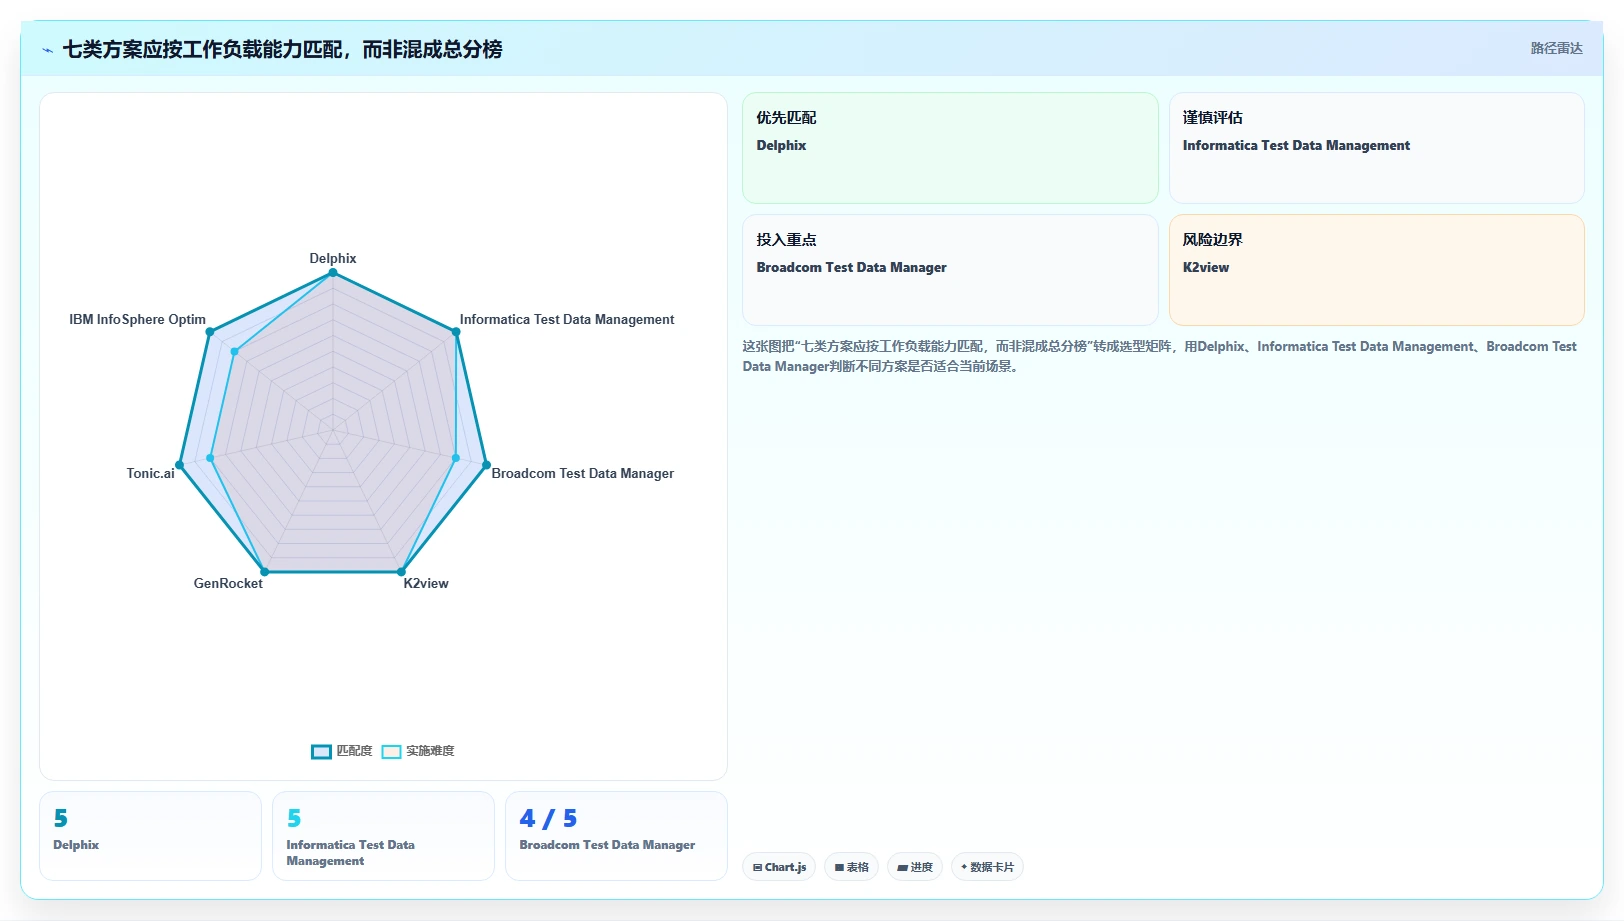Click the 表格 tag
Image resolution: width=1624 pixels, height=921 pixels.
point(851,867)
